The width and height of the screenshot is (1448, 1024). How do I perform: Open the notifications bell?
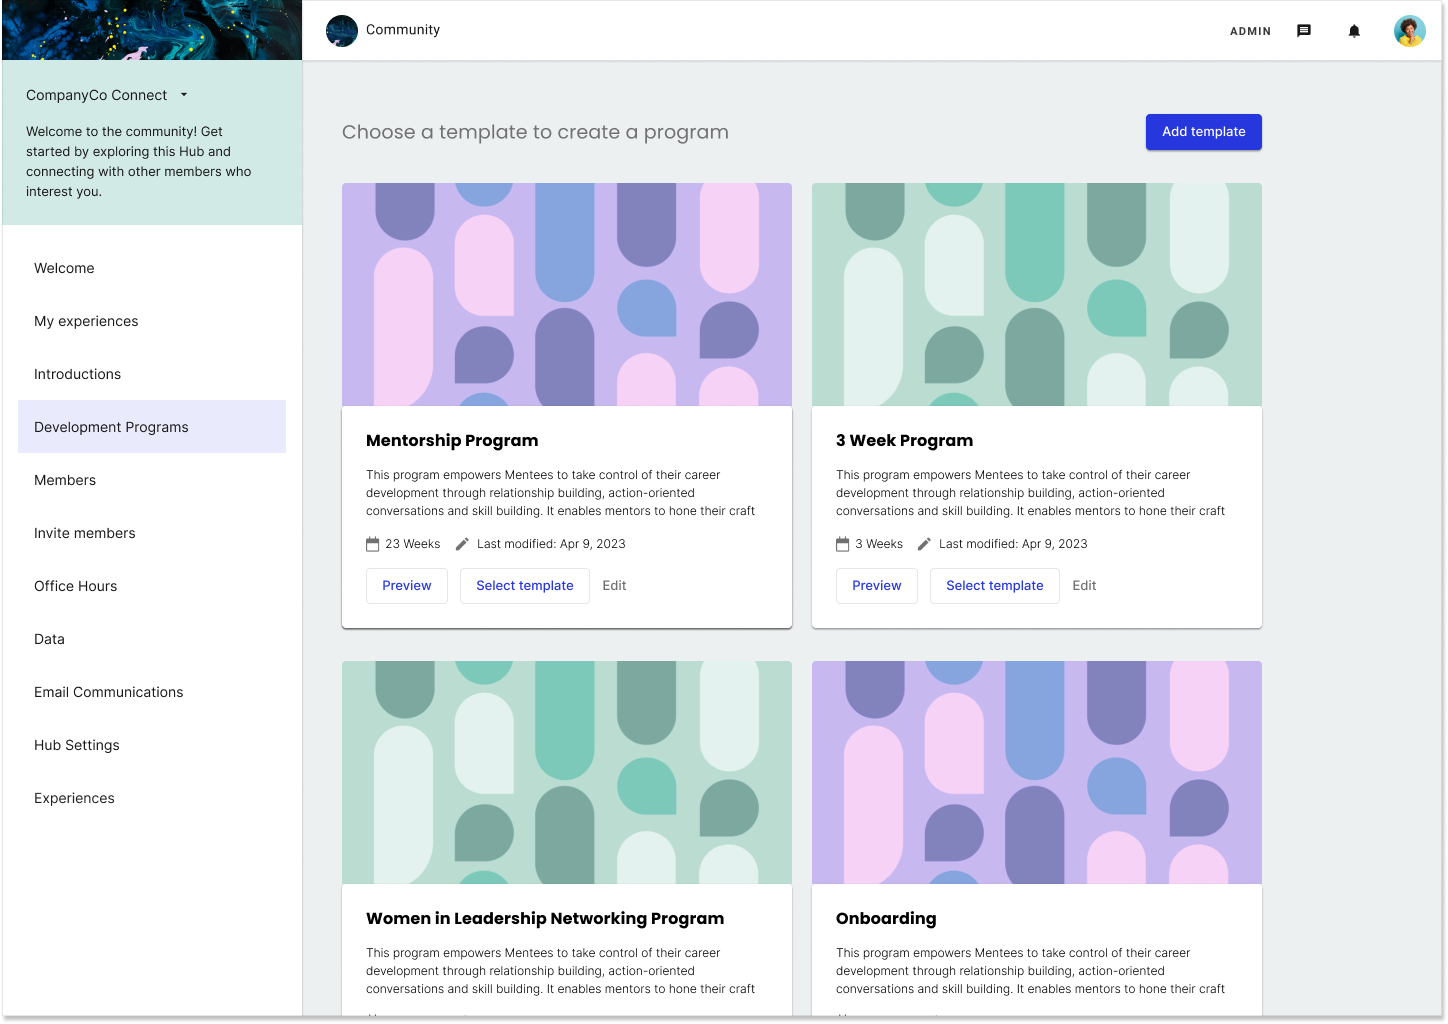click(1353, 31)
